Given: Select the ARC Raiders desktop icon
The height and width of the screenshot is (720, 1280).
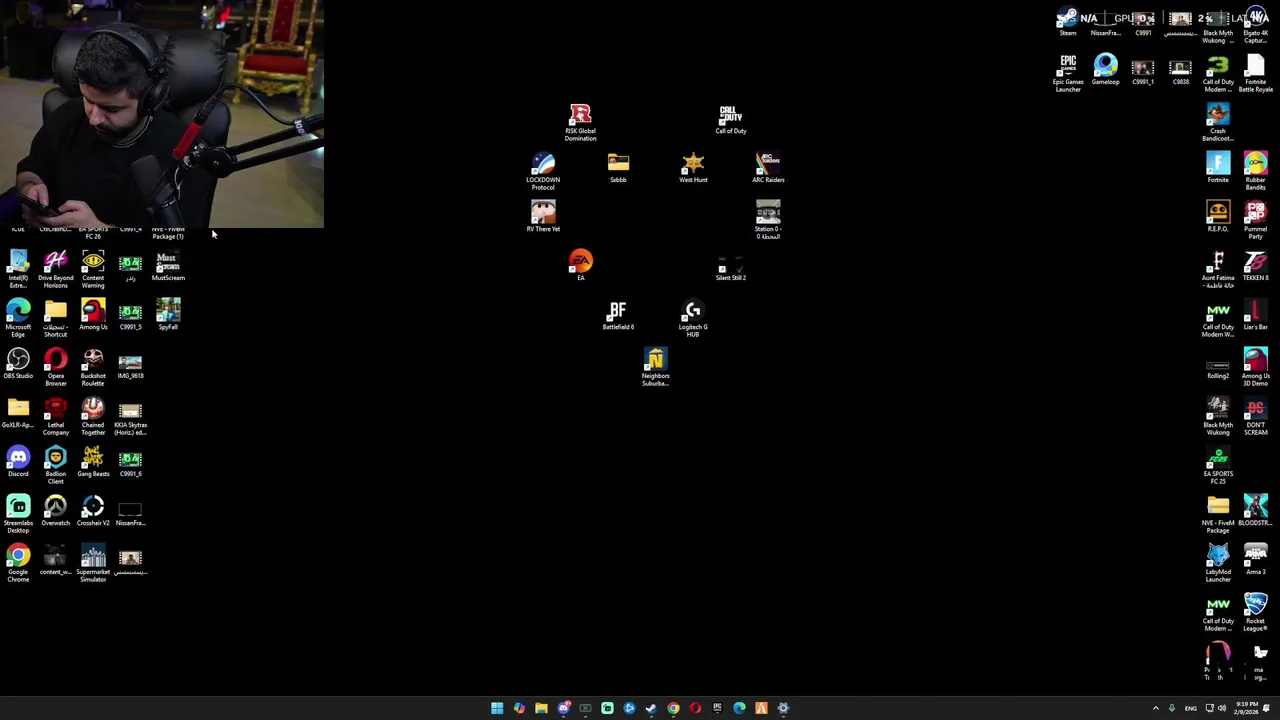Looking at the screenshot, I should 768,168.
